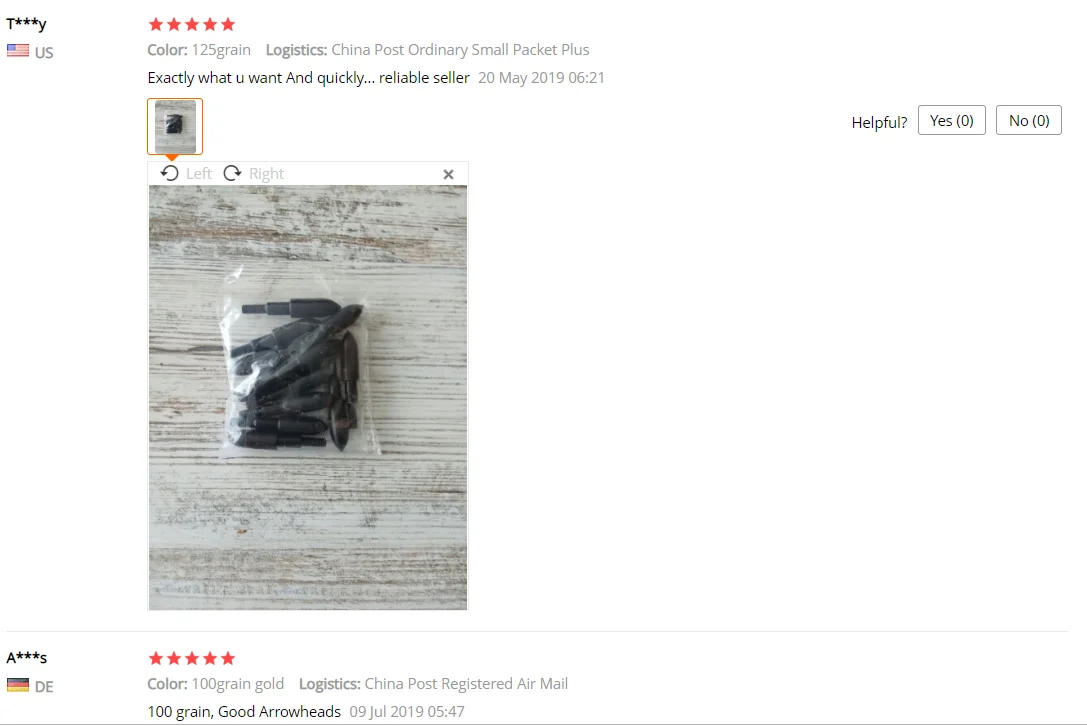The width and height of the screenshot is (1087, 726).
Task: Click the five-star rating of T***y
Action: 192,25
